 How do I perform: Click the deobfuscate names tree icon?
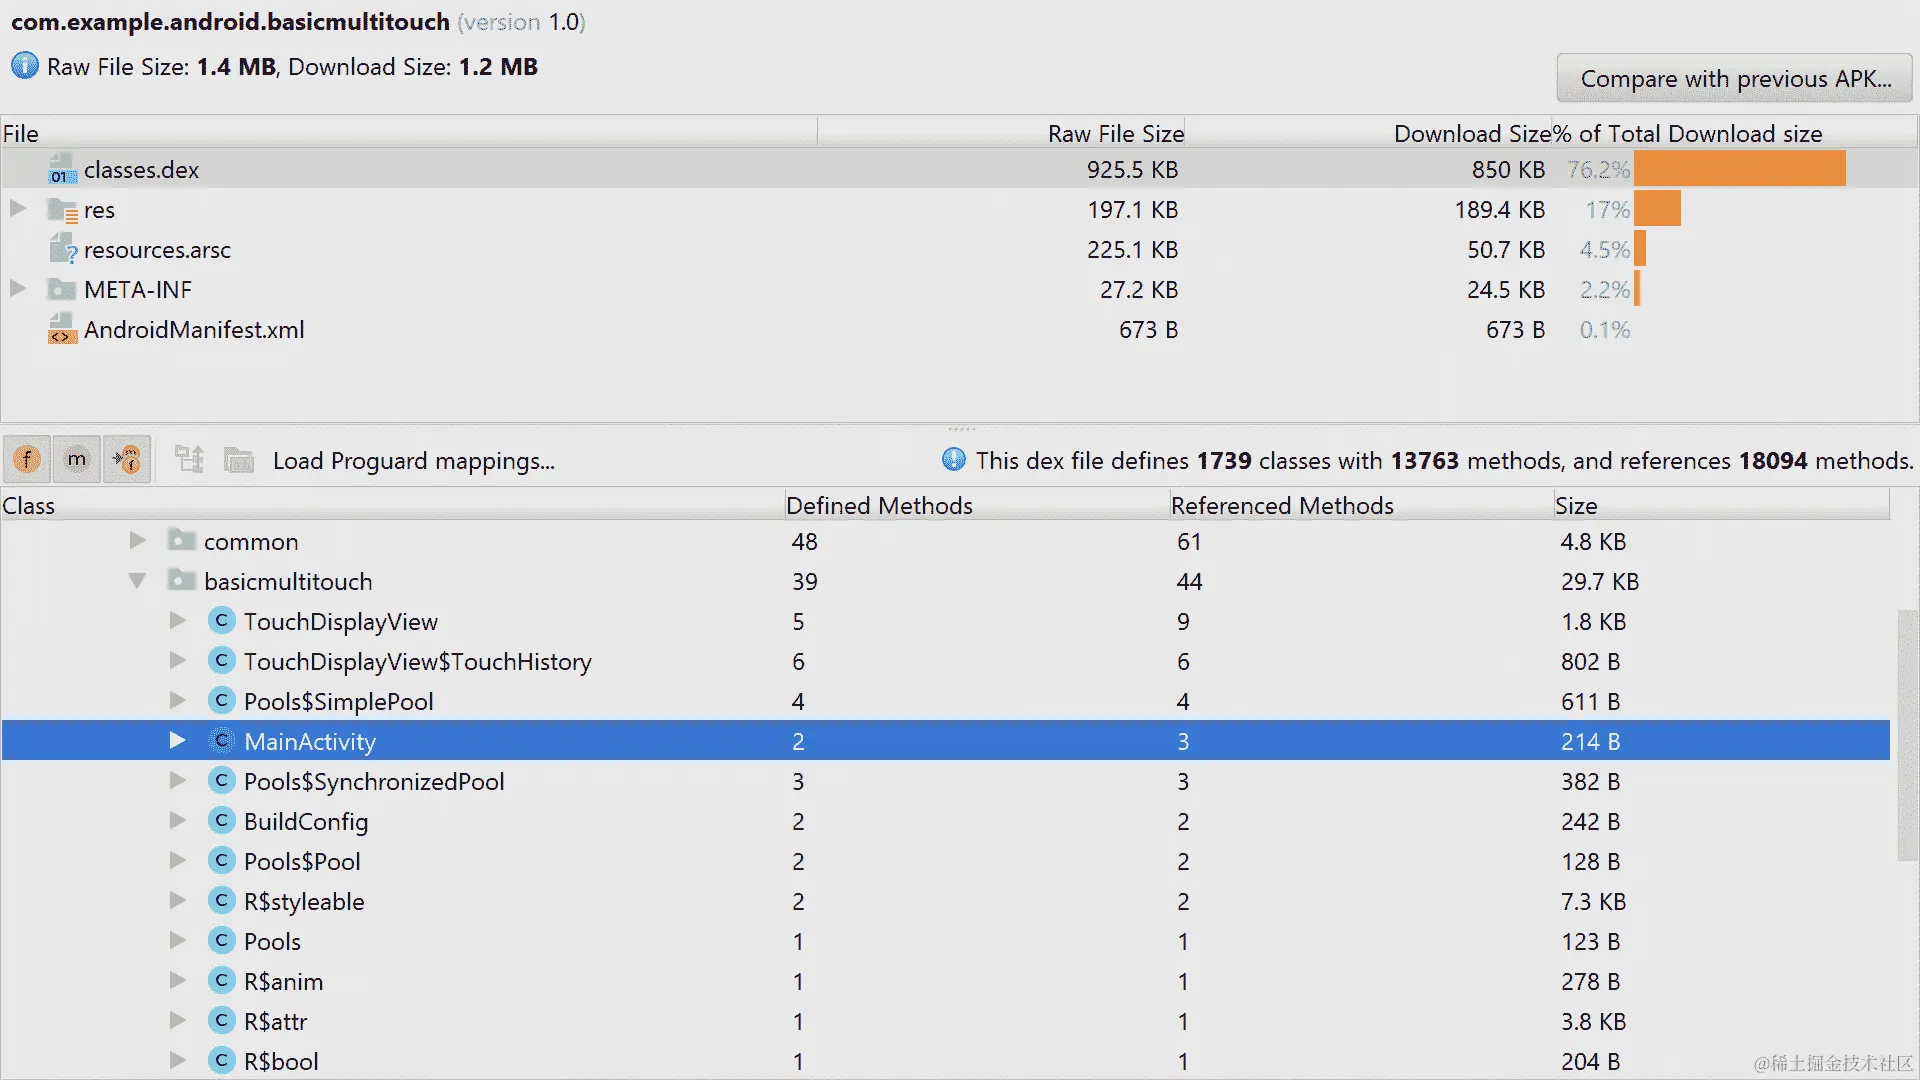click(x=189, y=460)
